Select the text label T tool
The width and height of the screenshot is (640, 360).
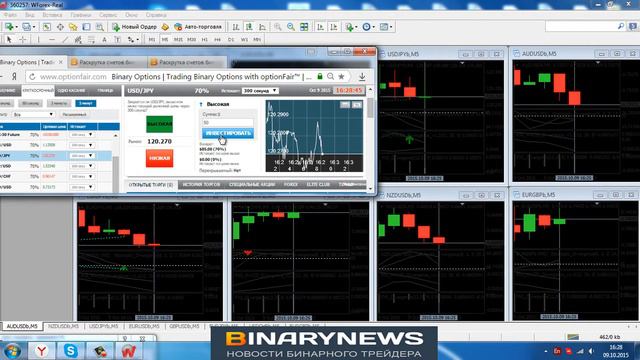pyautogui.click(x=118, y=40)
